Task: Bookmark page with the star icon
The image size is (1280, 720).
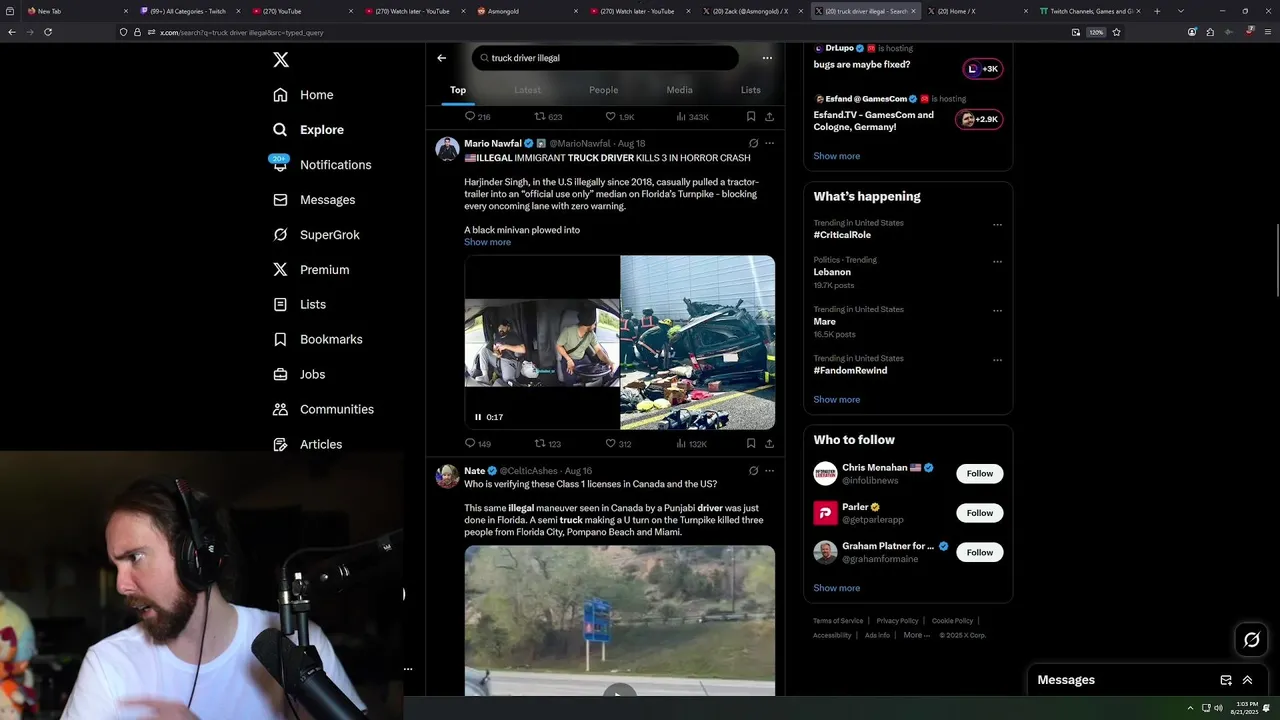Action: (x=1116, y=32)
